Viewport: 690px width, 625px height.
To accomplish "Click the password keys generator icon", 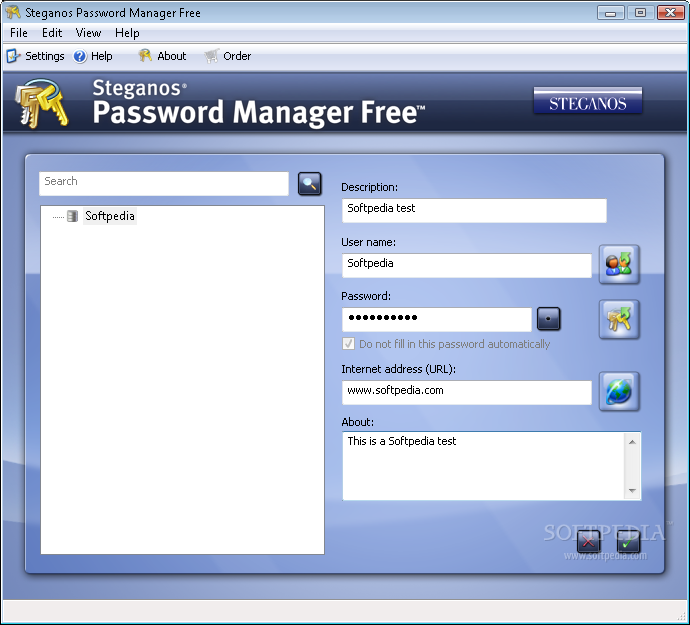I will pos(619,319).
